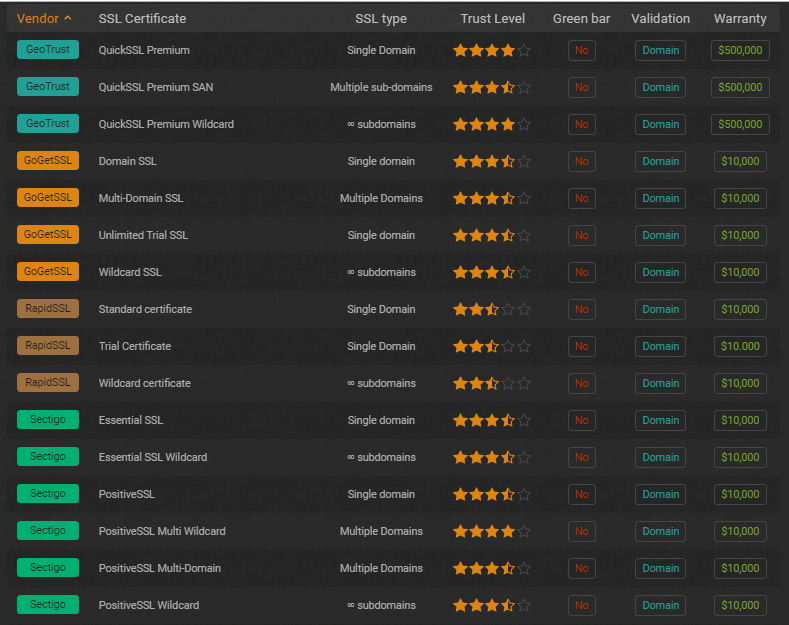Sort table by Vendor column header

[x=44, y=19]
